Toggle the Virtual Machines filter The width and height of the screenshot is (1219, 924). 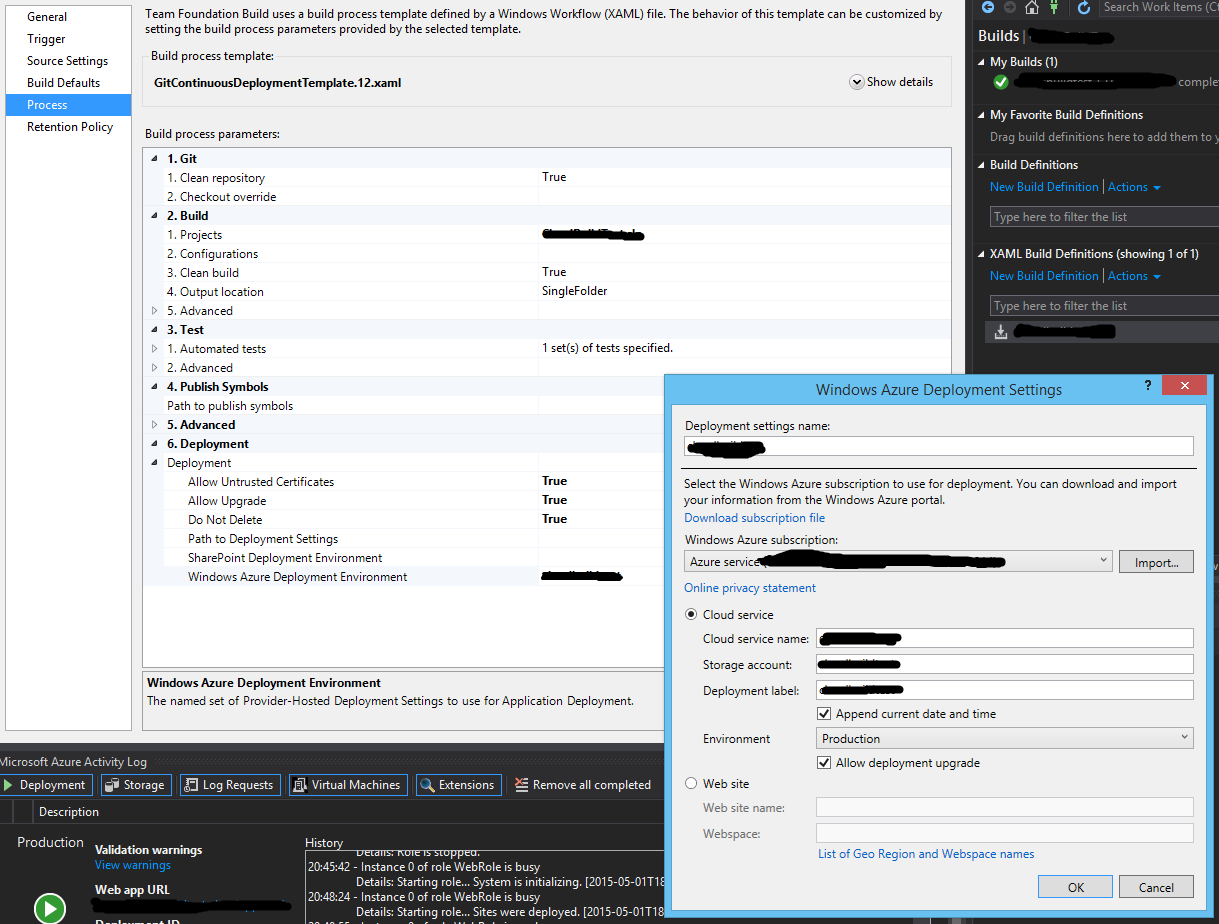pyautogui.click(x=349, y=785)
